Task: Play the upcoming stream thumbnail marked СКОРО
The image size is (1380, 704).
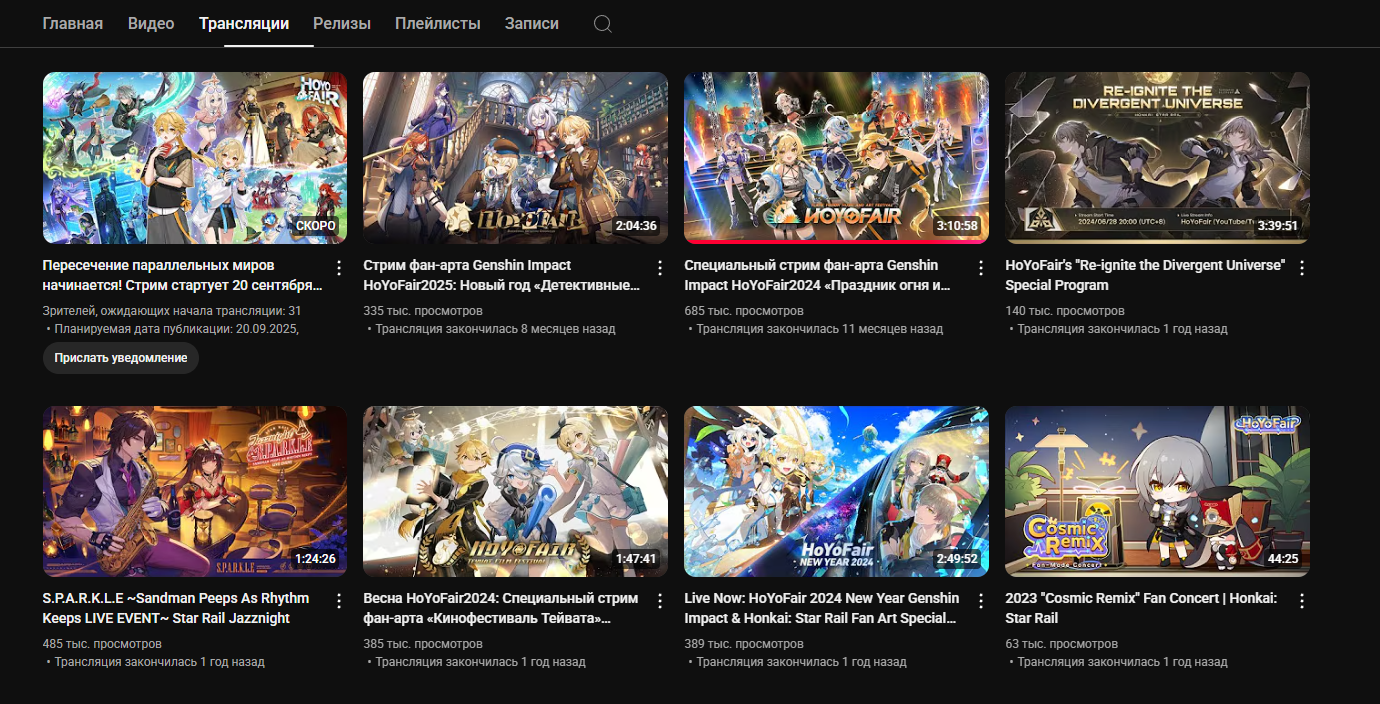Action: pyautogui.click(x=195, y=158)
